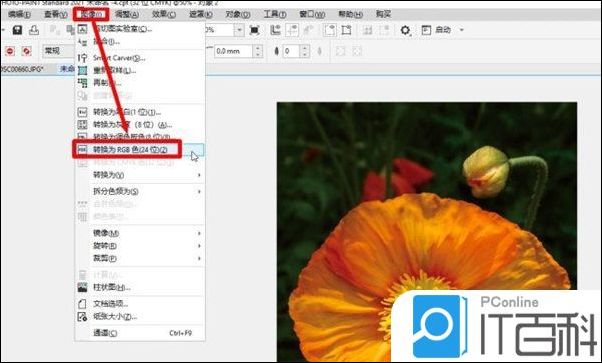The image size is (602, 363).
Task: Click the full screen preview icon
Action: click(x=254, y=30)
